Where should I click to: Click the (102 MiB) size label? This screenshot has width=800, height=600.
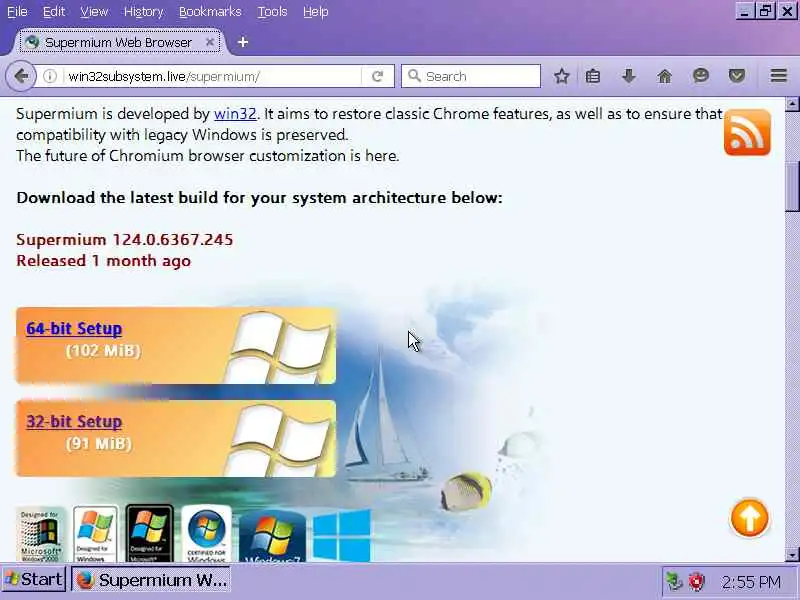[104, 351]
